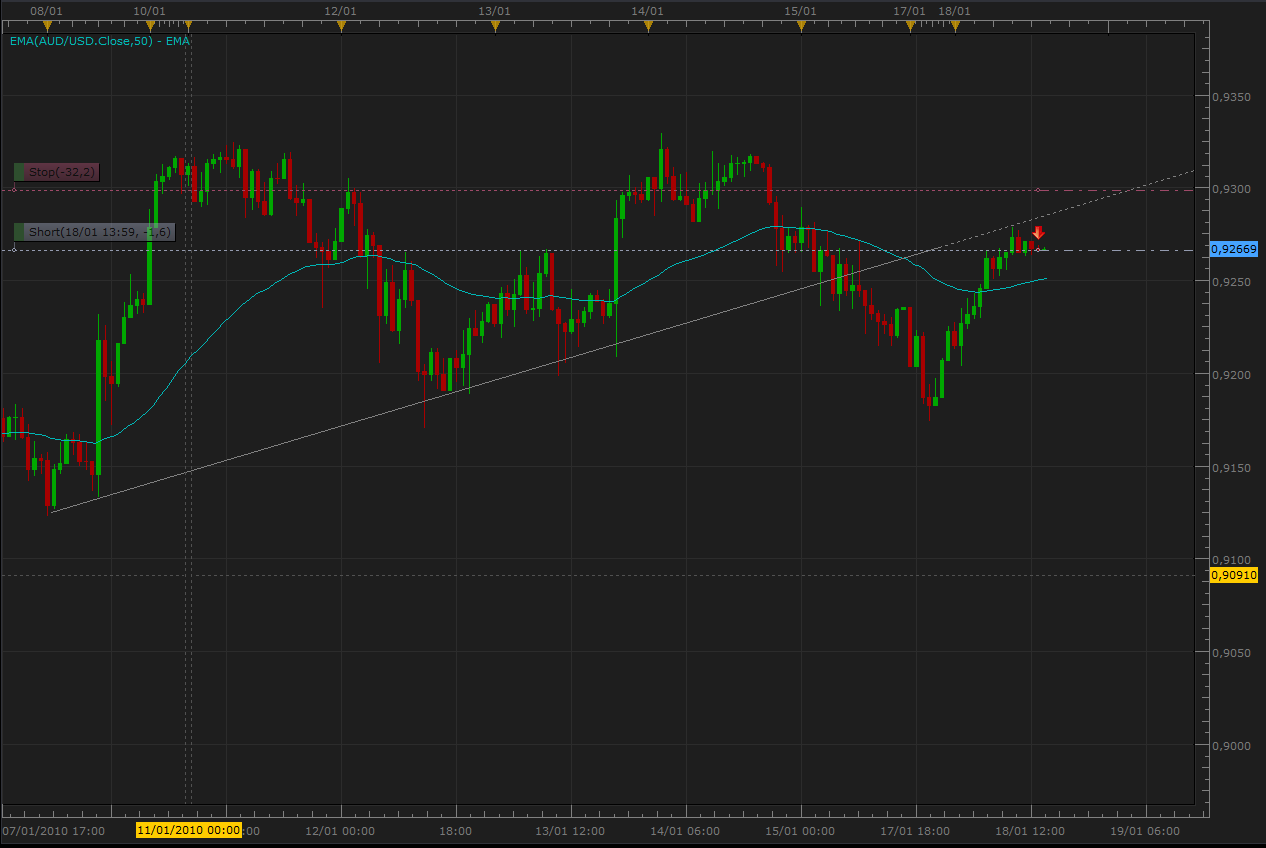Click the blue 0,92669 current price tag
The image size is (1266, 848).
tap(1234, 249)
